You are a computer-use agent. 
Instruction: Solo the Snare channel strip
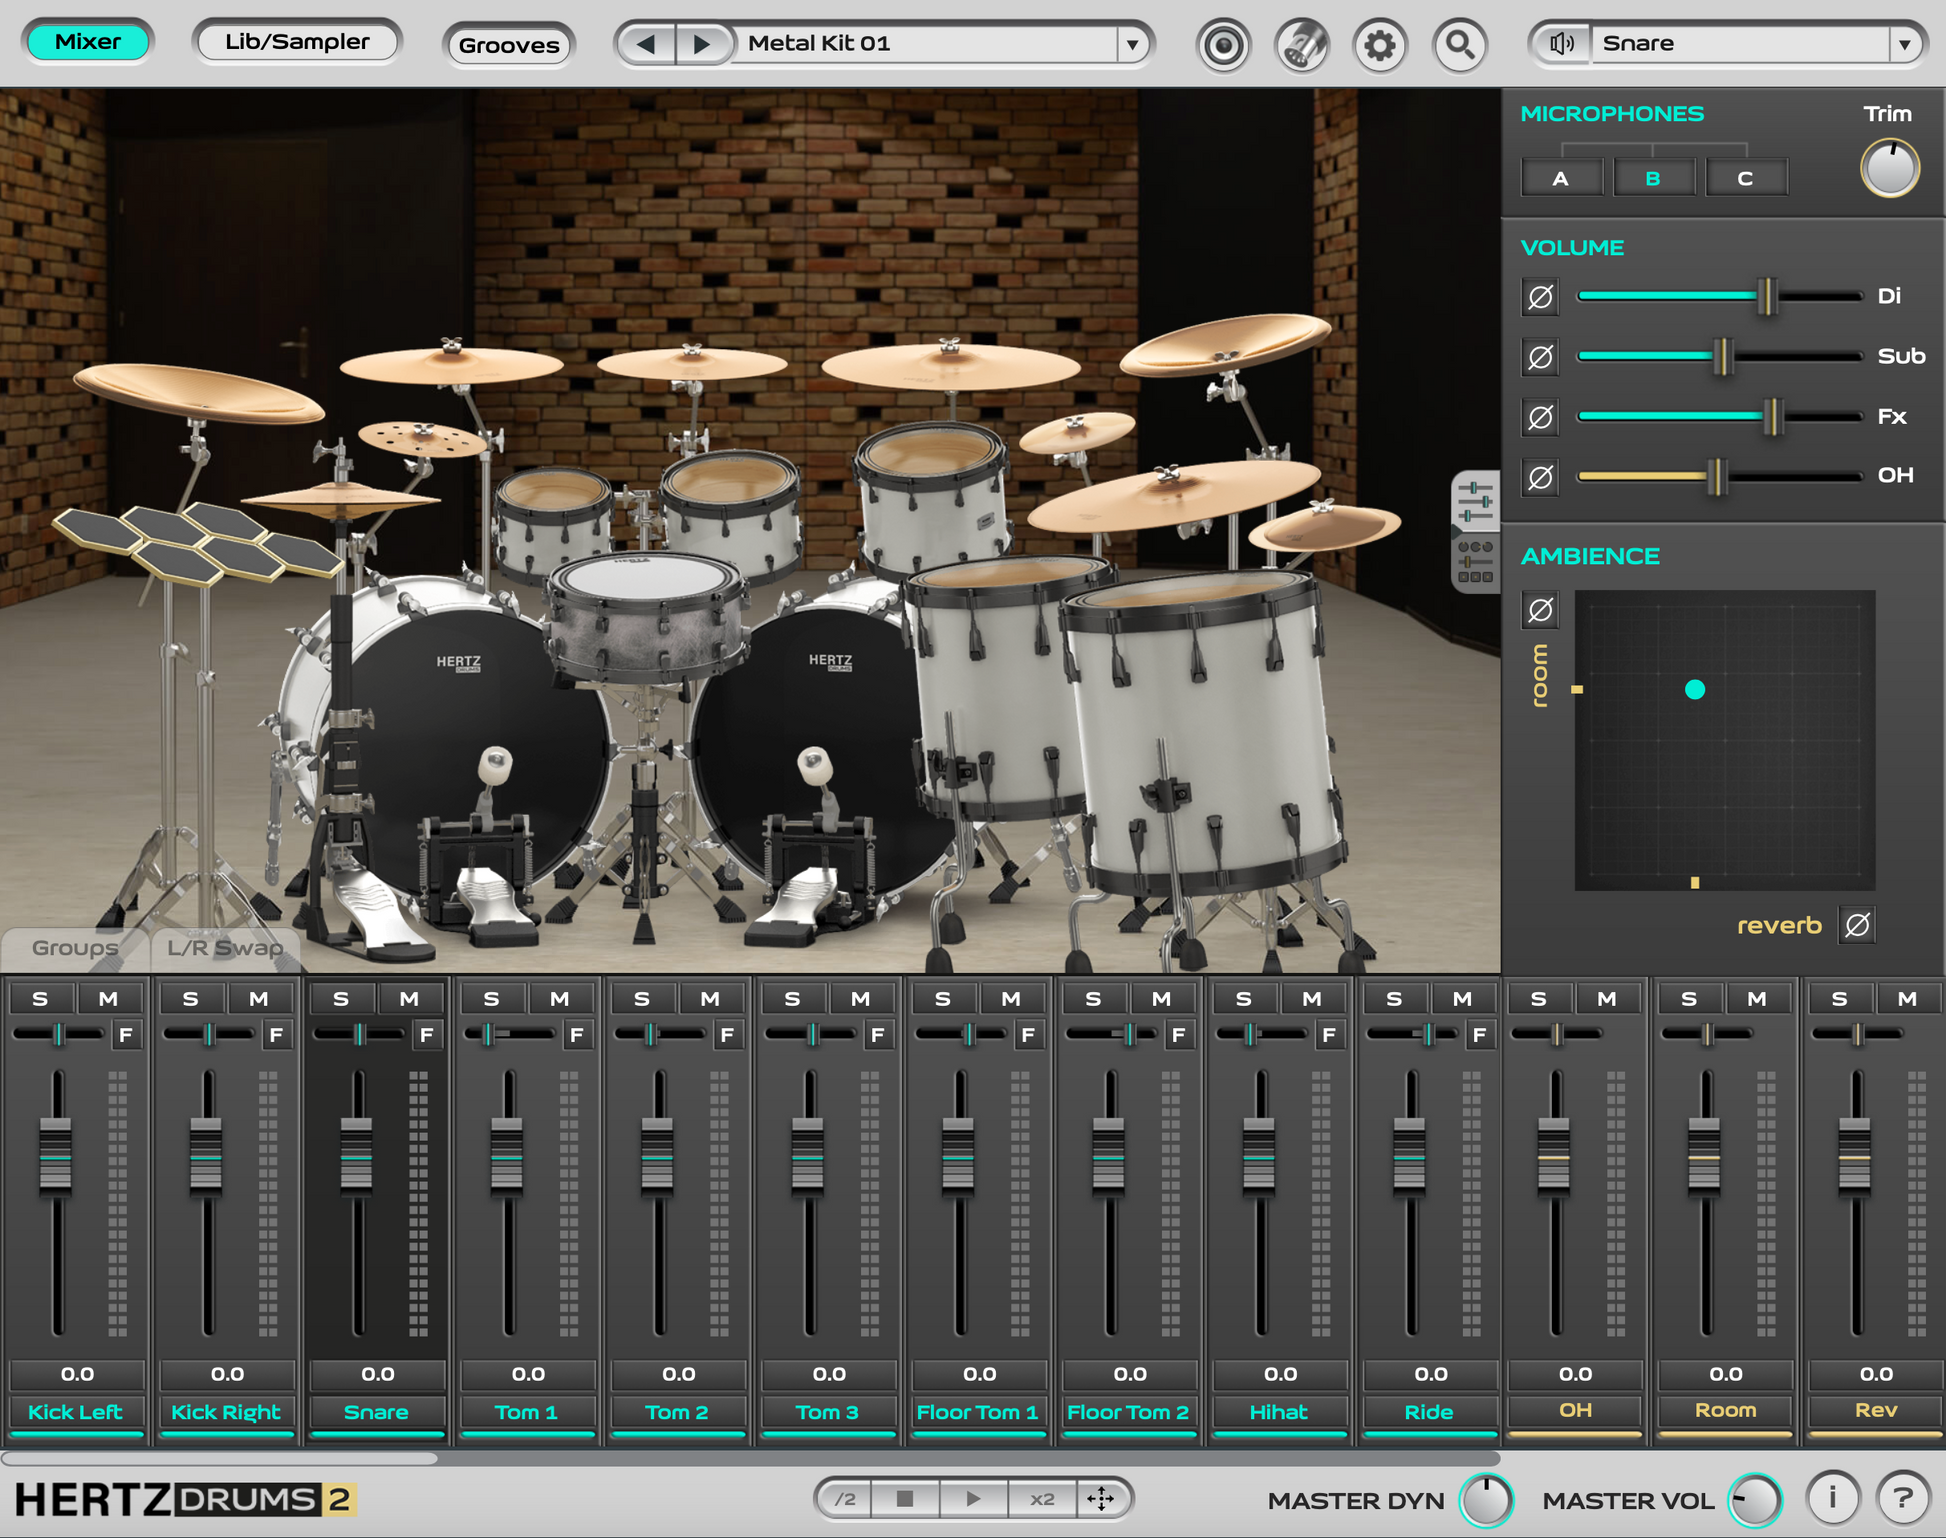340,997
